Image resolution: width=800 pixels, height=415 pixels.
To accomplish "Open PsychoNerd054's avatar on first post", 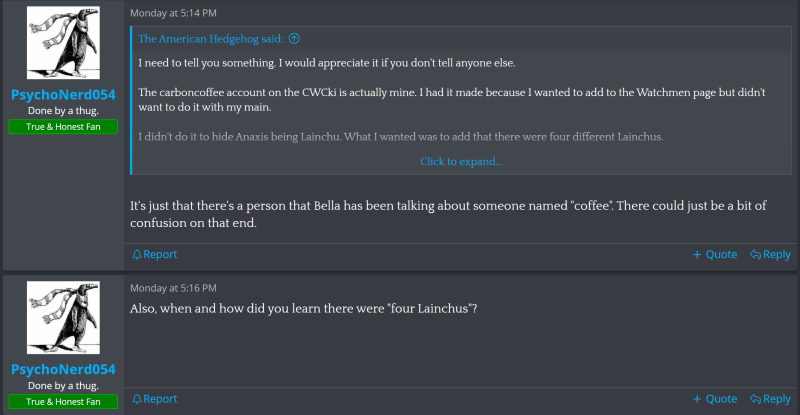I will pos(63,43).
